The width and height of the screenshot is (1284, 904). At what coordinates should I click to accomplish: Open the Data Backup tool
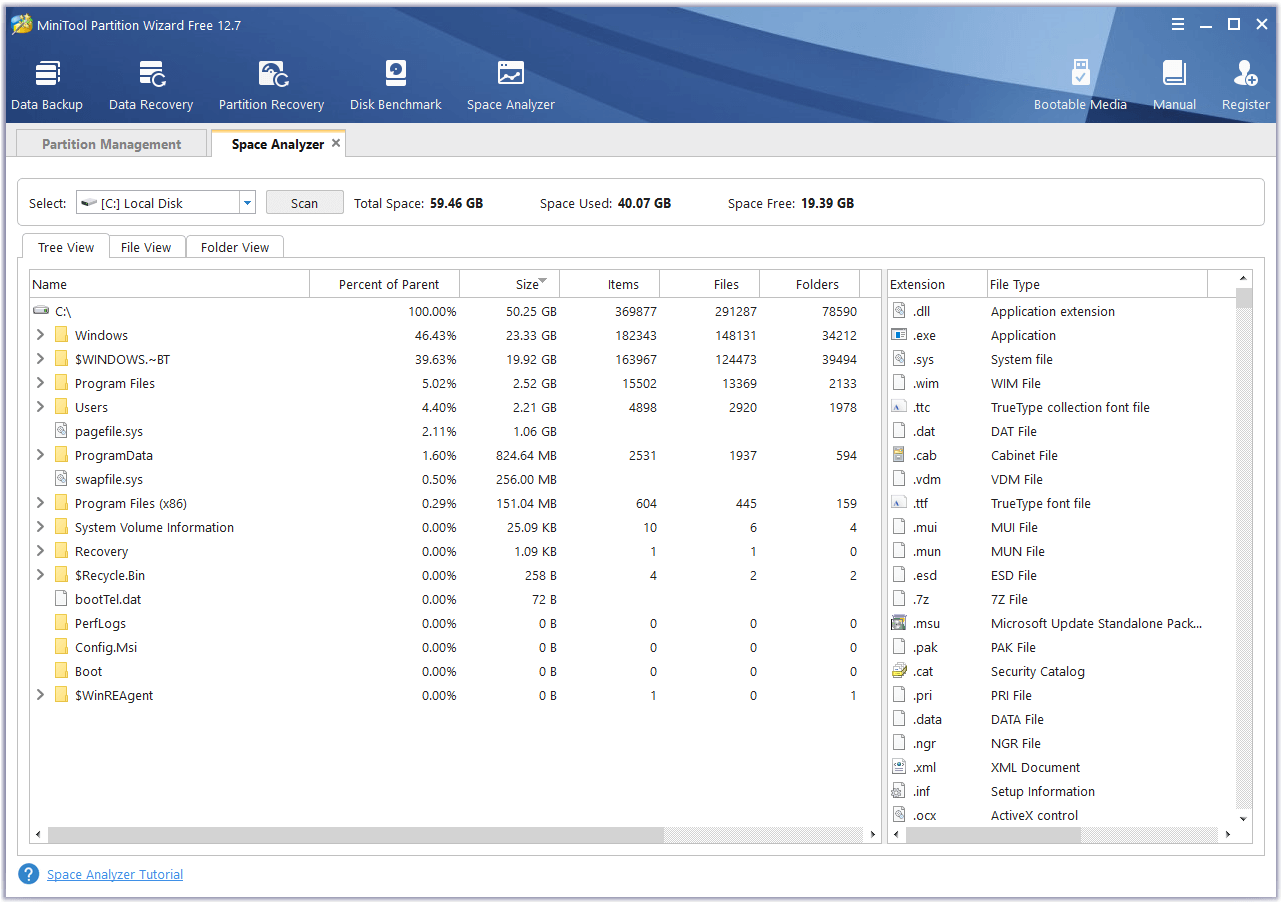click(x=47, y=85)
